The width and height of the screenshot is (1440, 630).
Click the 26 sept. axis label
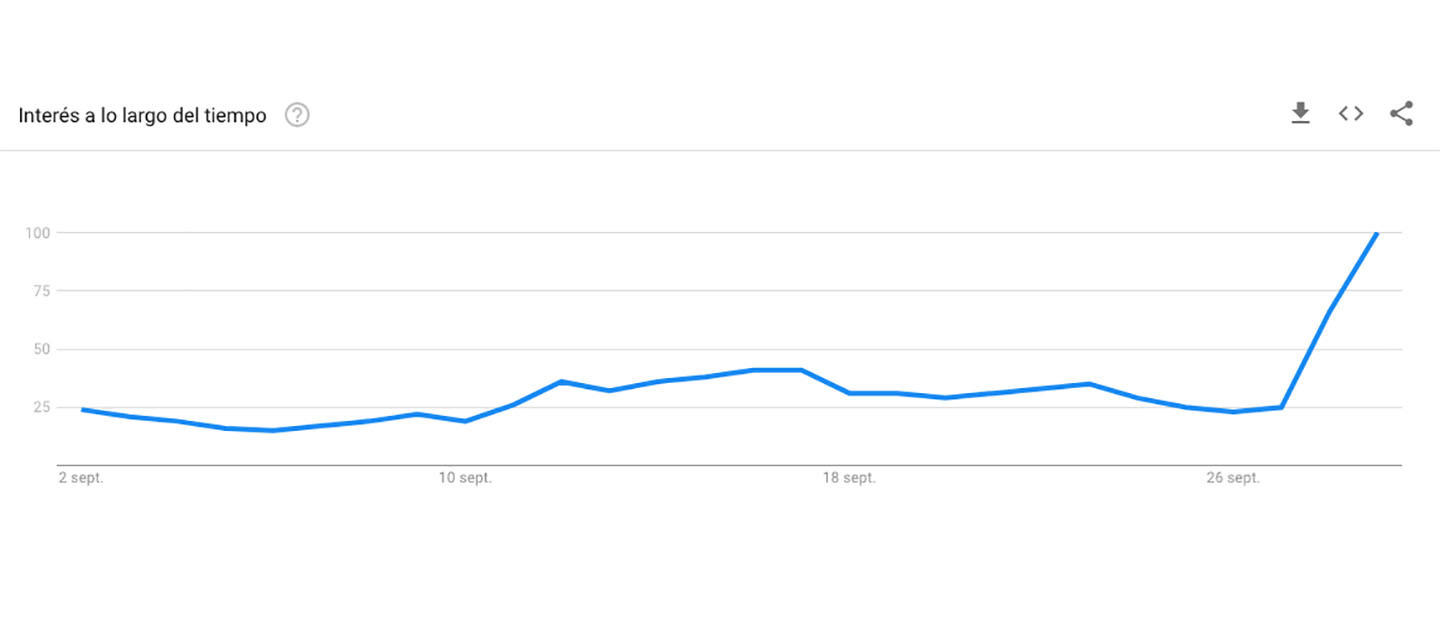1233,478
